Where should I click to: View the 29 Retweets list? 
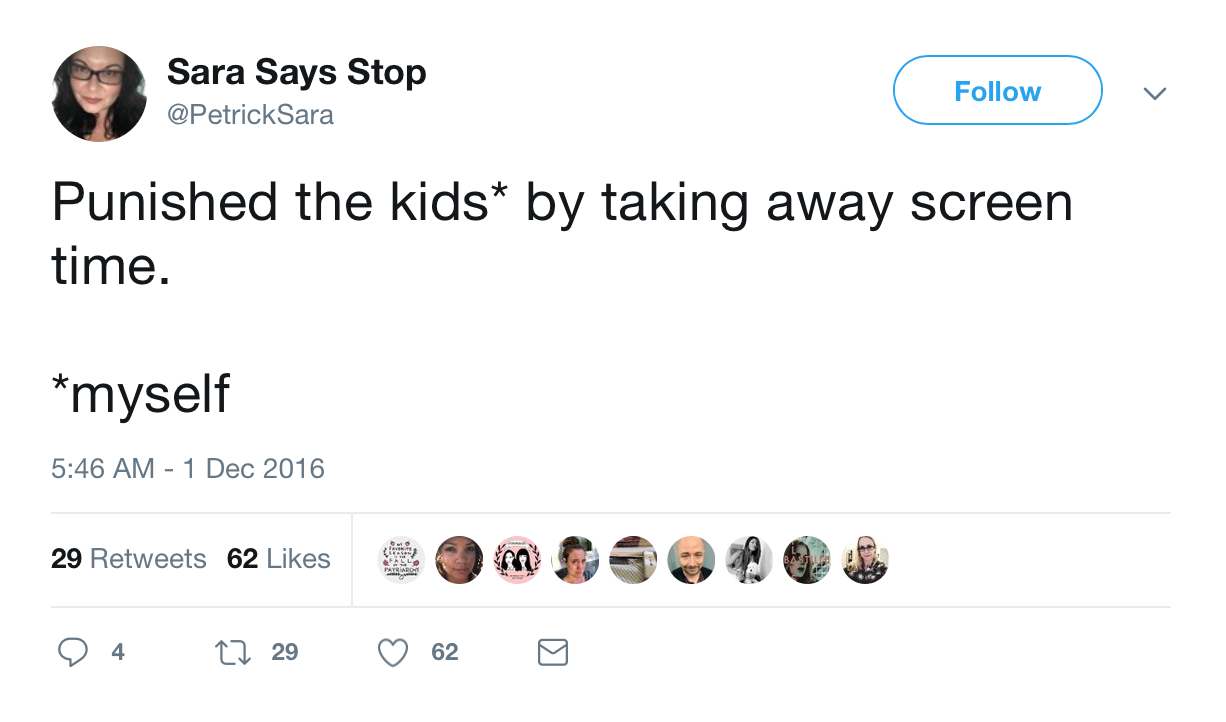[129, 559]
